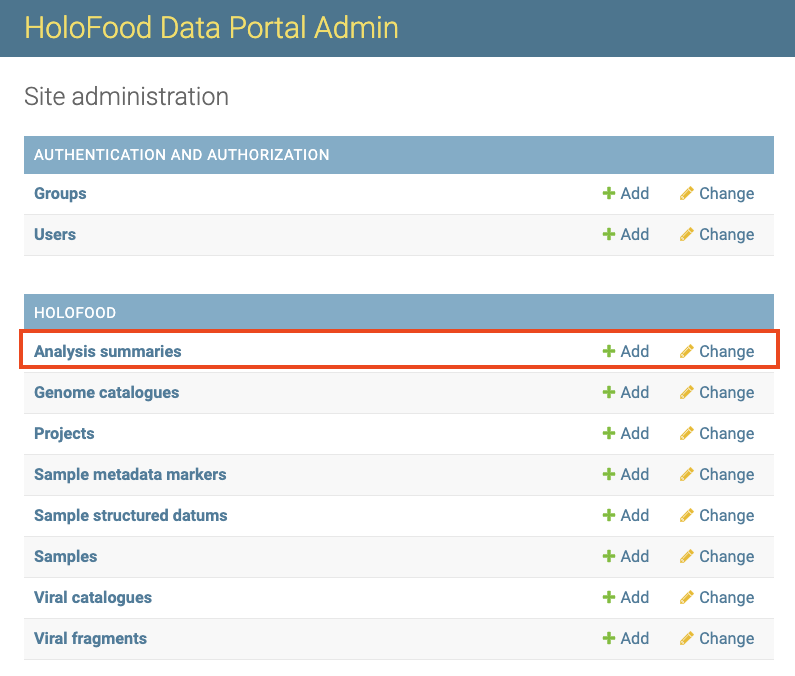Image resolution: width=795 pixels, height=676 pixels.
Task: Click the Change text for Viral catalogues
Action: 727,598
